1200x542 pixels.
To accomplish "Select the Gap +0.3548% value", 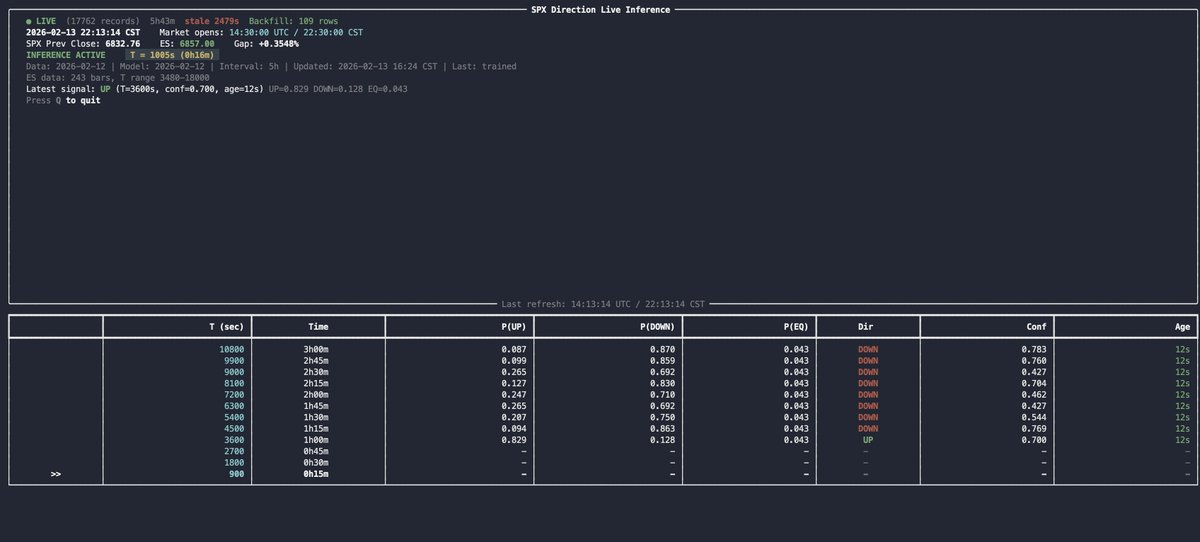I will (x=266, y=44).
